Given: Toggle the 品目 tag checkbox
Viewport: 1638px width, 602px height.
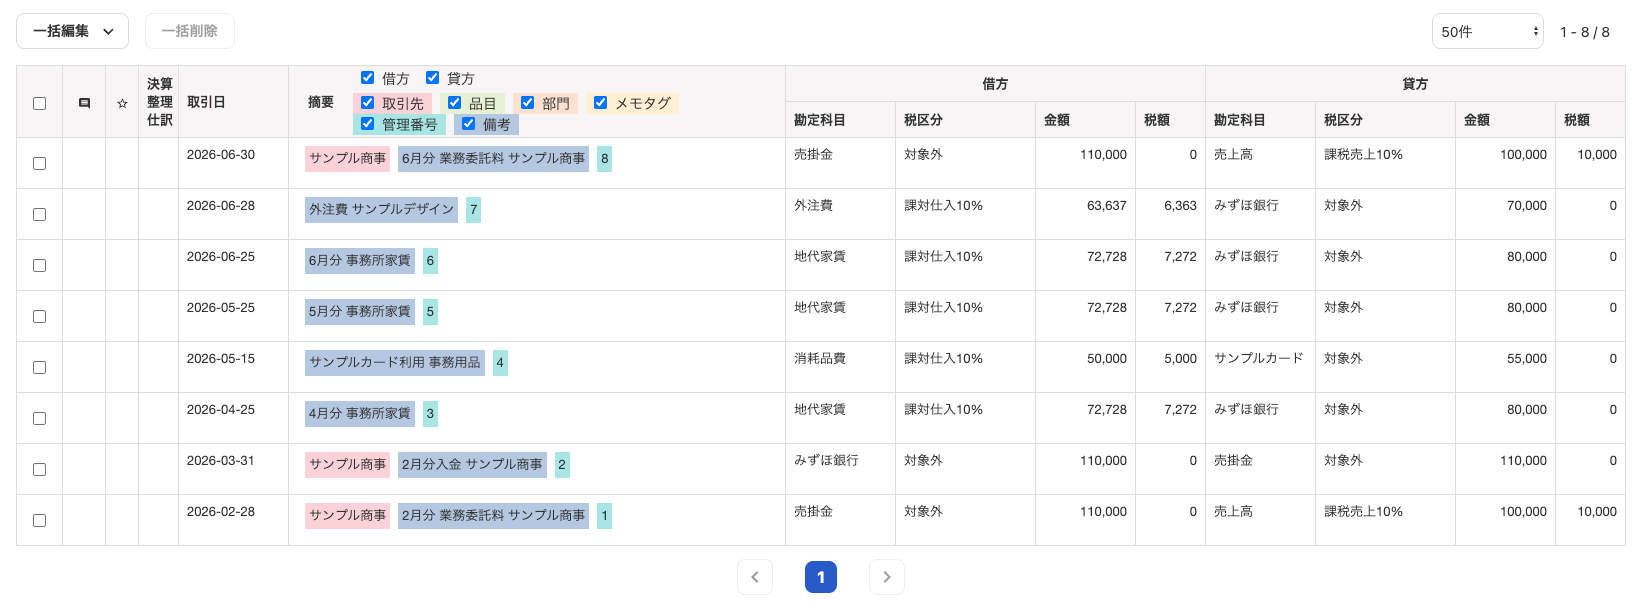Looking at the screenshot, I should (x=454, y=102).
